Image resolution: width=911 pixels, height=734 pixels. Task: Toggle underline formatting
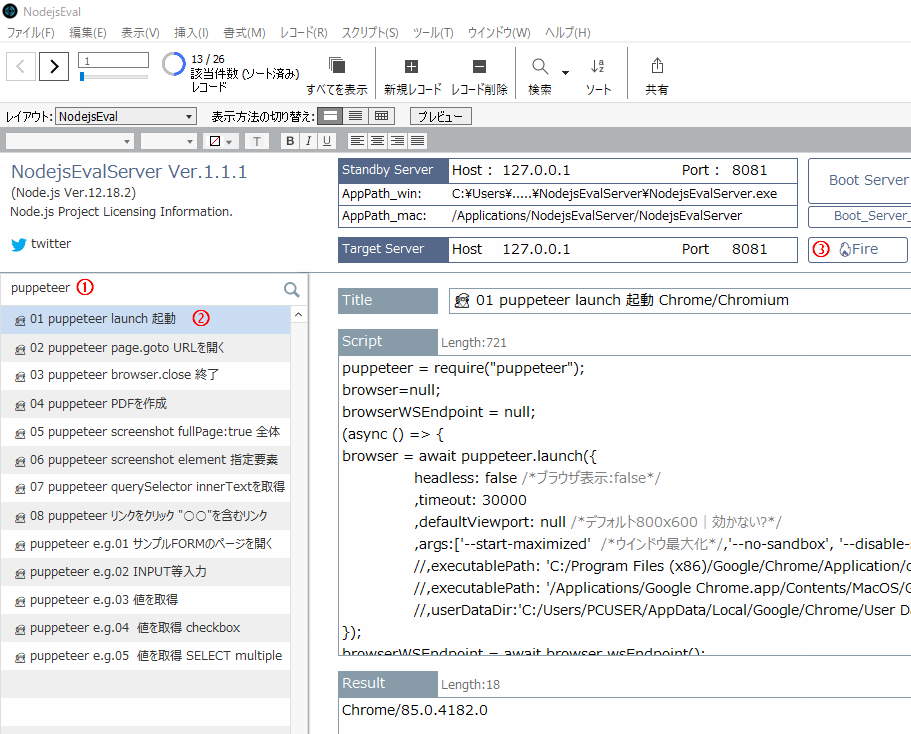click(x=327, y=141)
